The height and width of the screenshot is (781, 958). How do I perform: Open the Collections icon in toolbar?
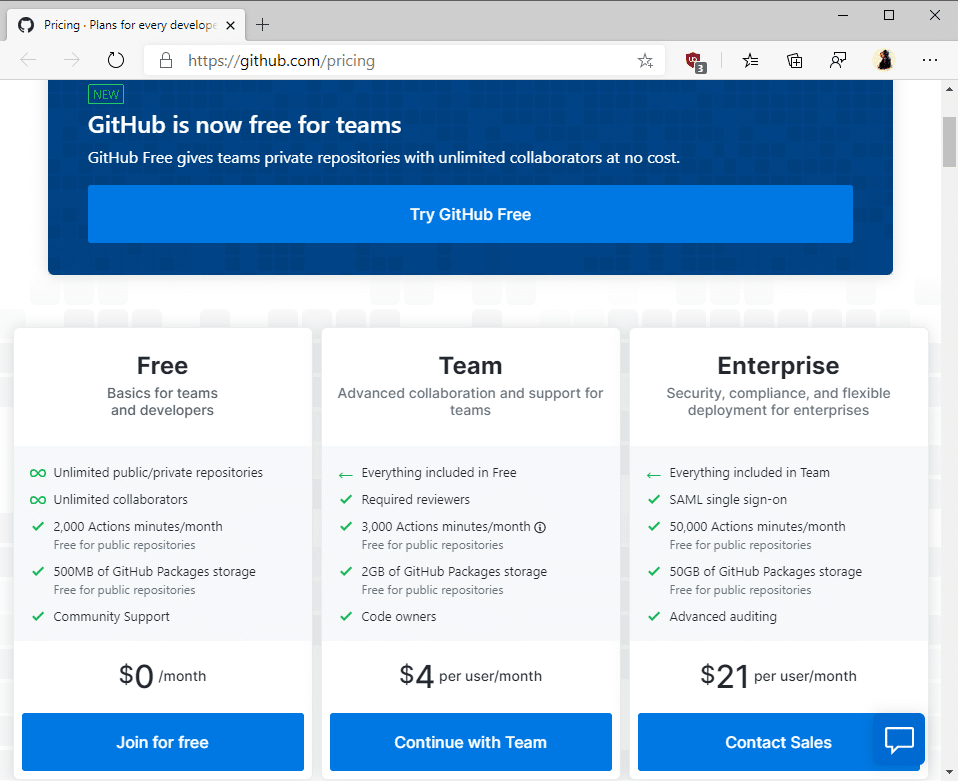(x=795, y=60)
